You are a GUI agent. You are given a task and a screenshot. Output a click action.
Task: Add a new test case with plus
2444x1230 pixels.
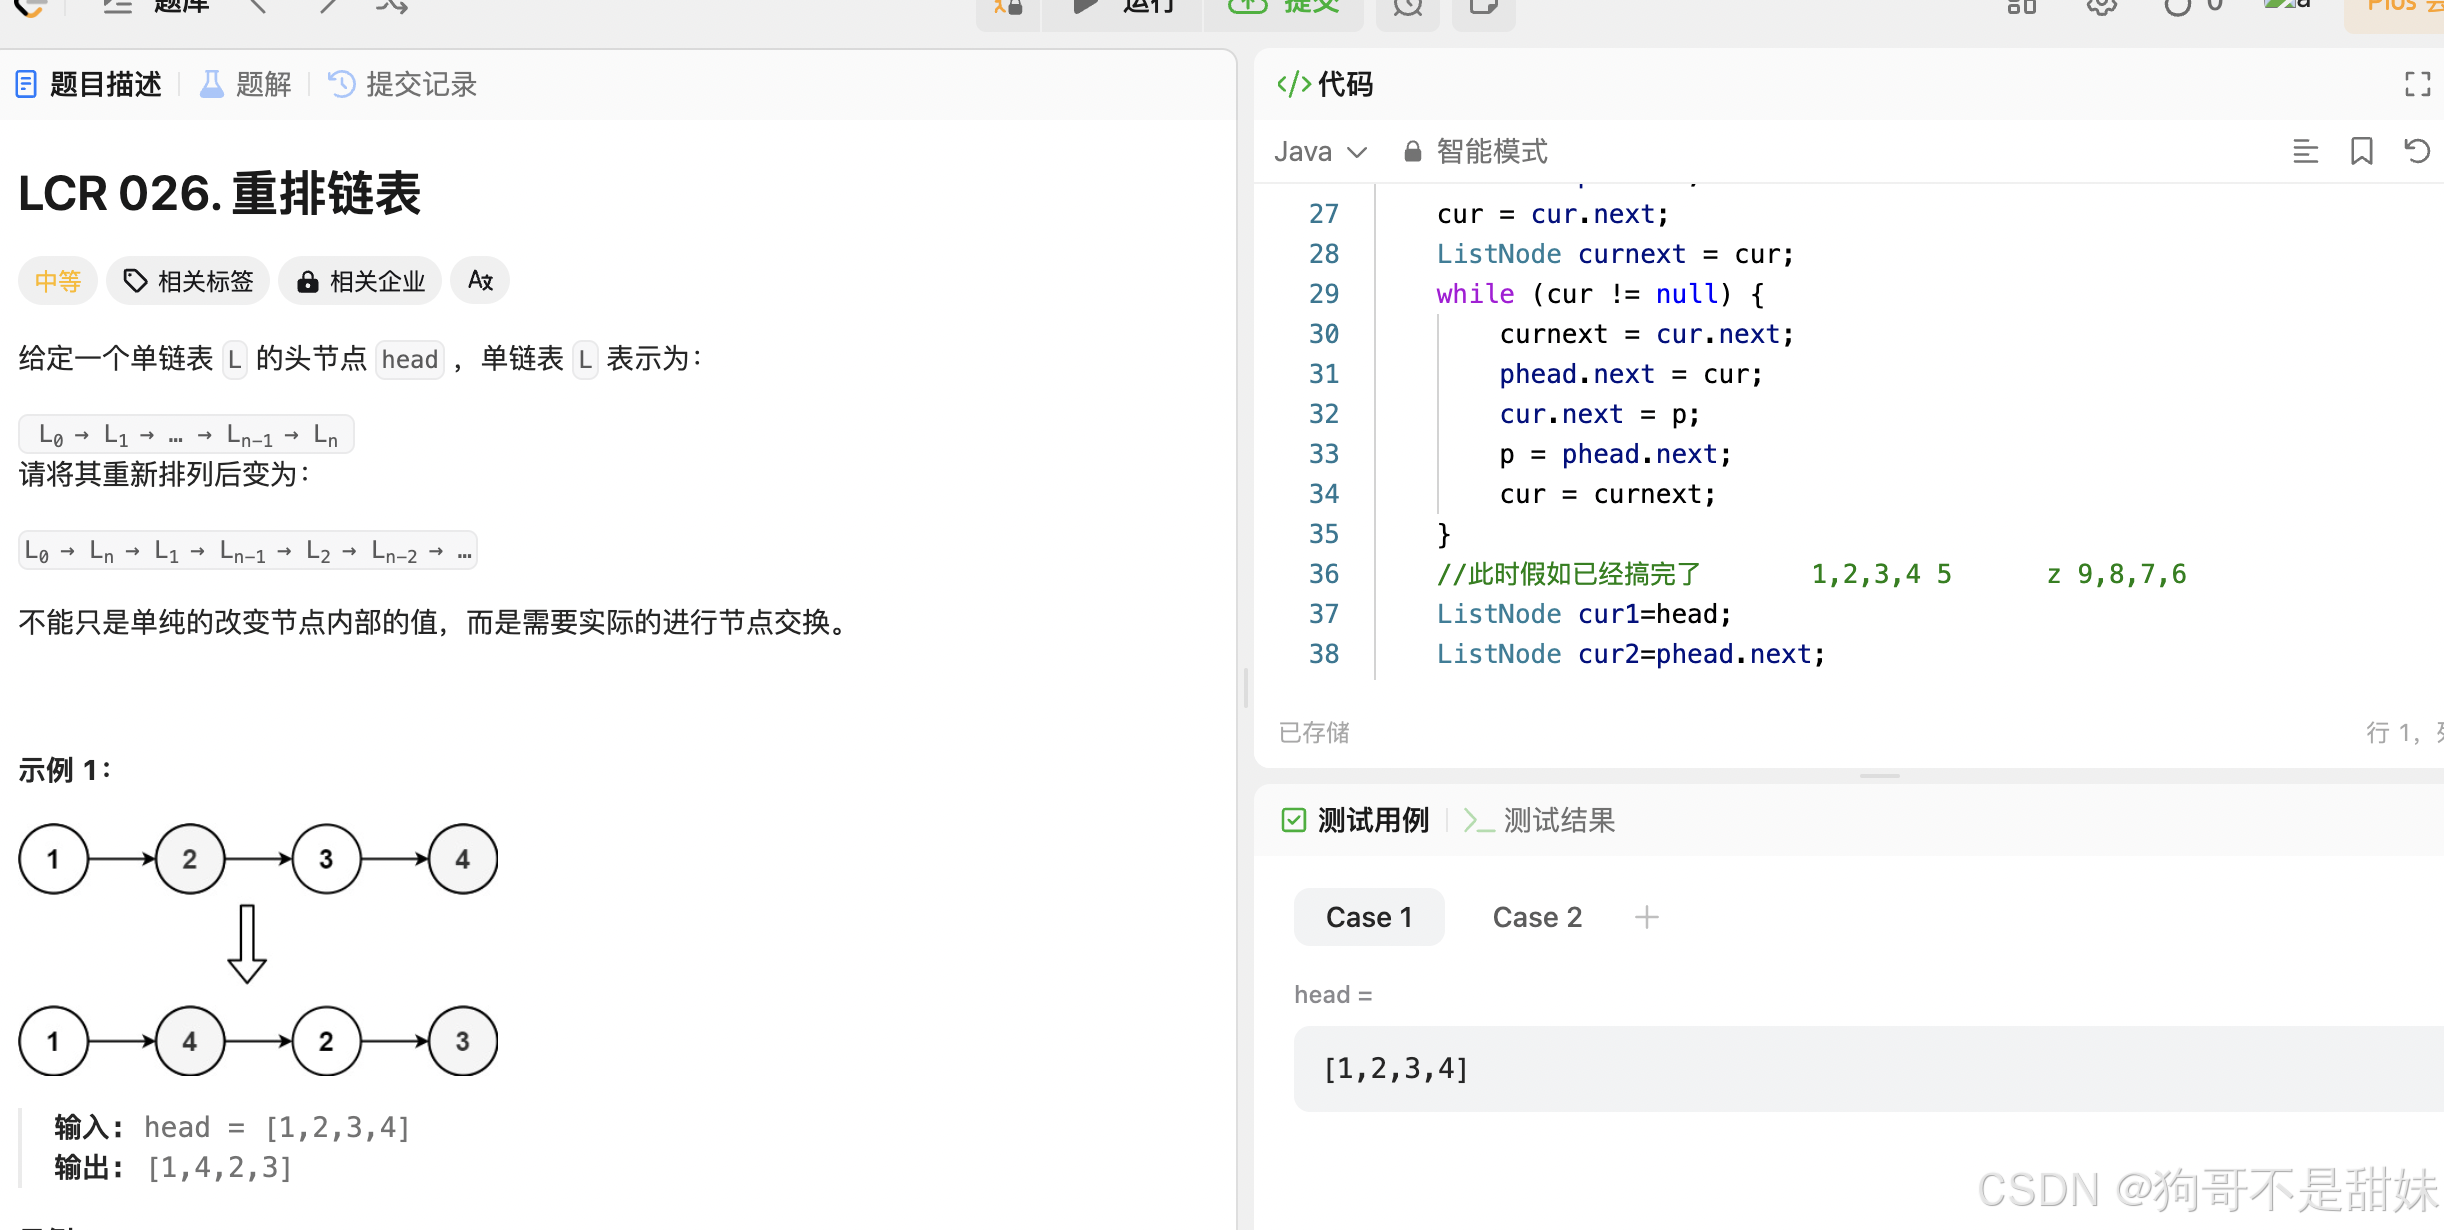tap(1646, 917)
